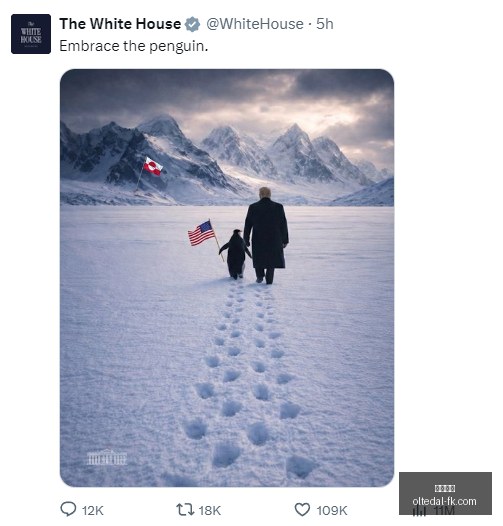Open the White House profile avatar
This screenshot has width=503, height=526.
coord(31,34)
